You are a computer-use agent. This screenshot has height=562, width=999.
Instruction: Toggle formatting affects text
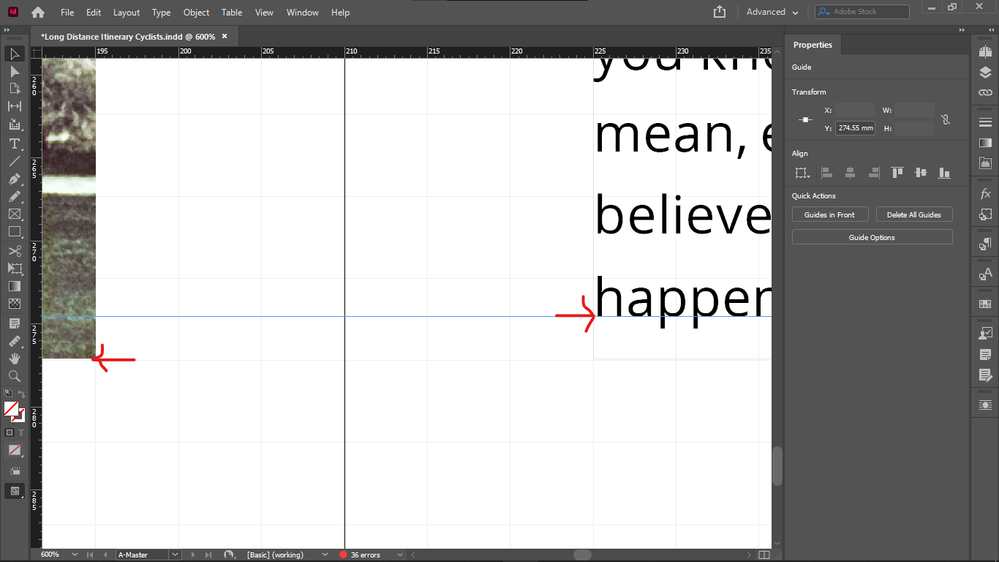(x=20, y=432)
